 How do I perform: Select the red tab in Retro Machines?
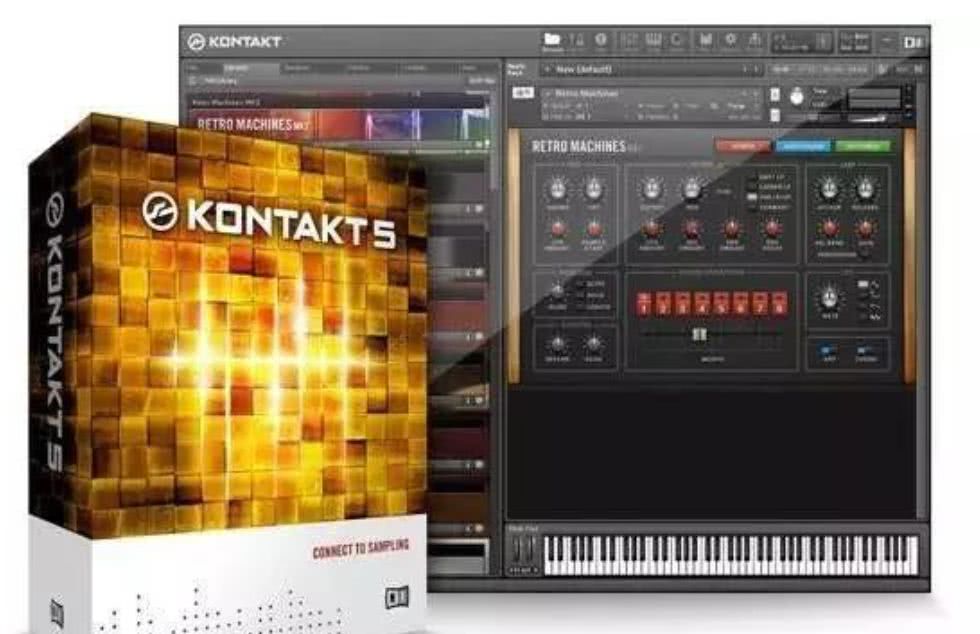(742, 146)
